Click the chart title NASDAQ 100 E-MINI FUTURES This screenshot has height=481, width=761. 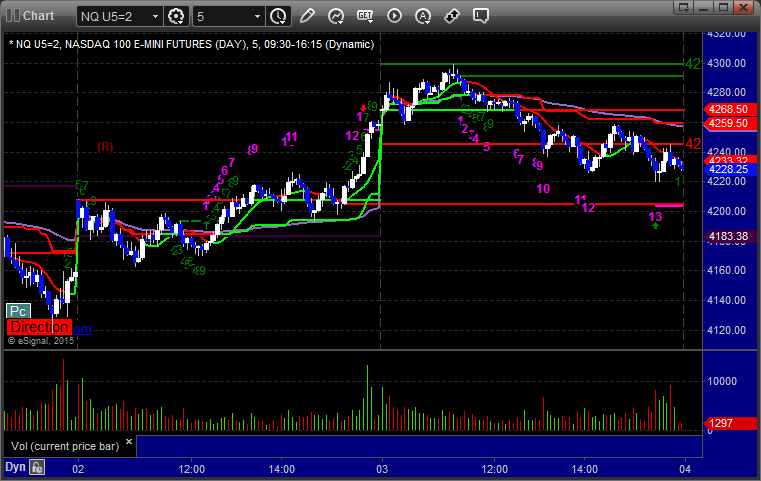pos(138,44)
